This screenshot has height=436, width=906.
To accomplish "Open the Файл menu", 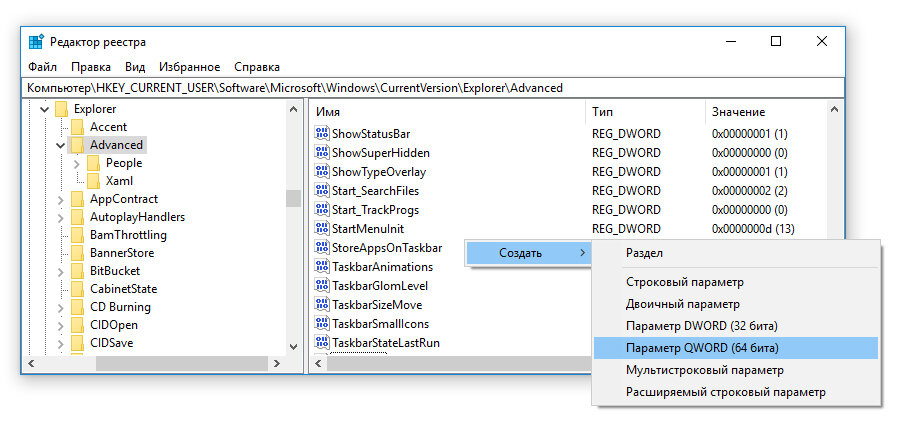I will [x=42, y=67].
